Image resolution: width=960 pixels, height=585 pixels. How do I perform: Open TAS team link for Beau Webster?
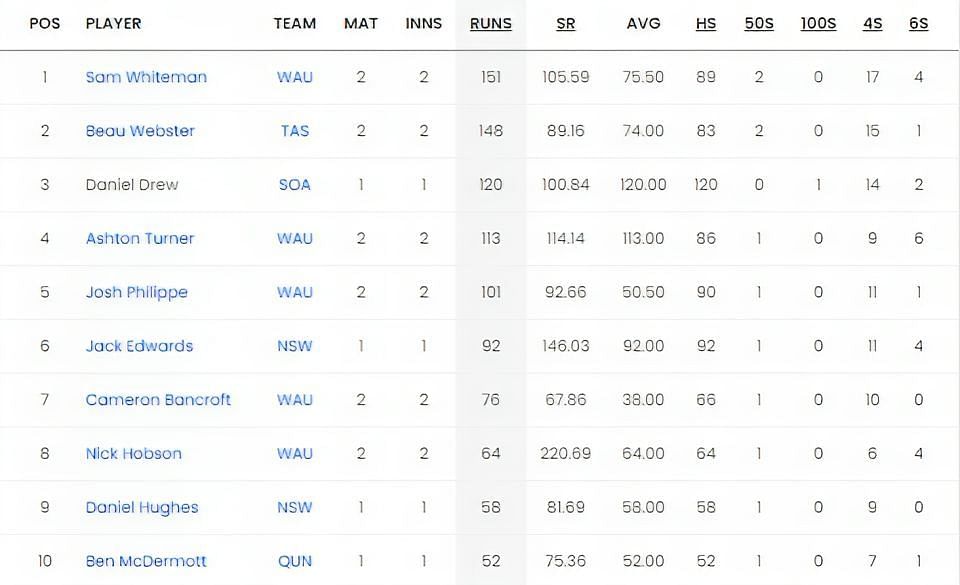pyautogui.click(x=294, y=131)
